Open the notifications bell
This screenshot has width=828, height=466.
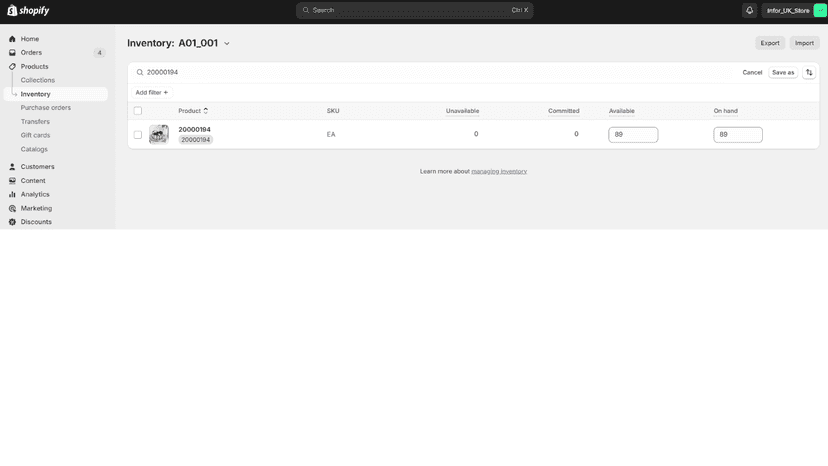pyautogui.click(x=749, y=11)
